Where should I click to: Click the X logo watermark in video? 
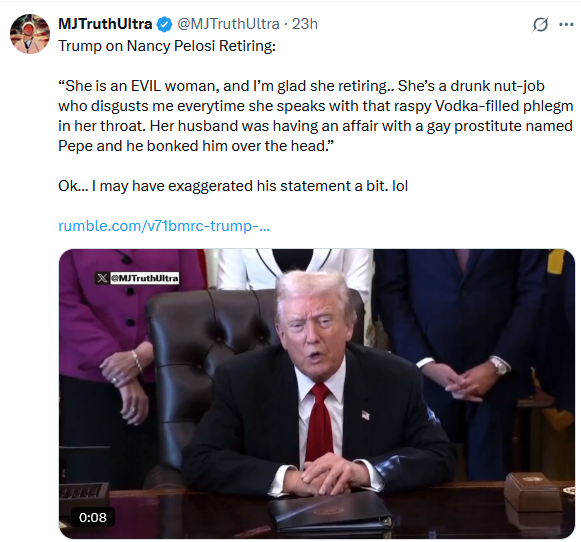[x=102, y=278]
